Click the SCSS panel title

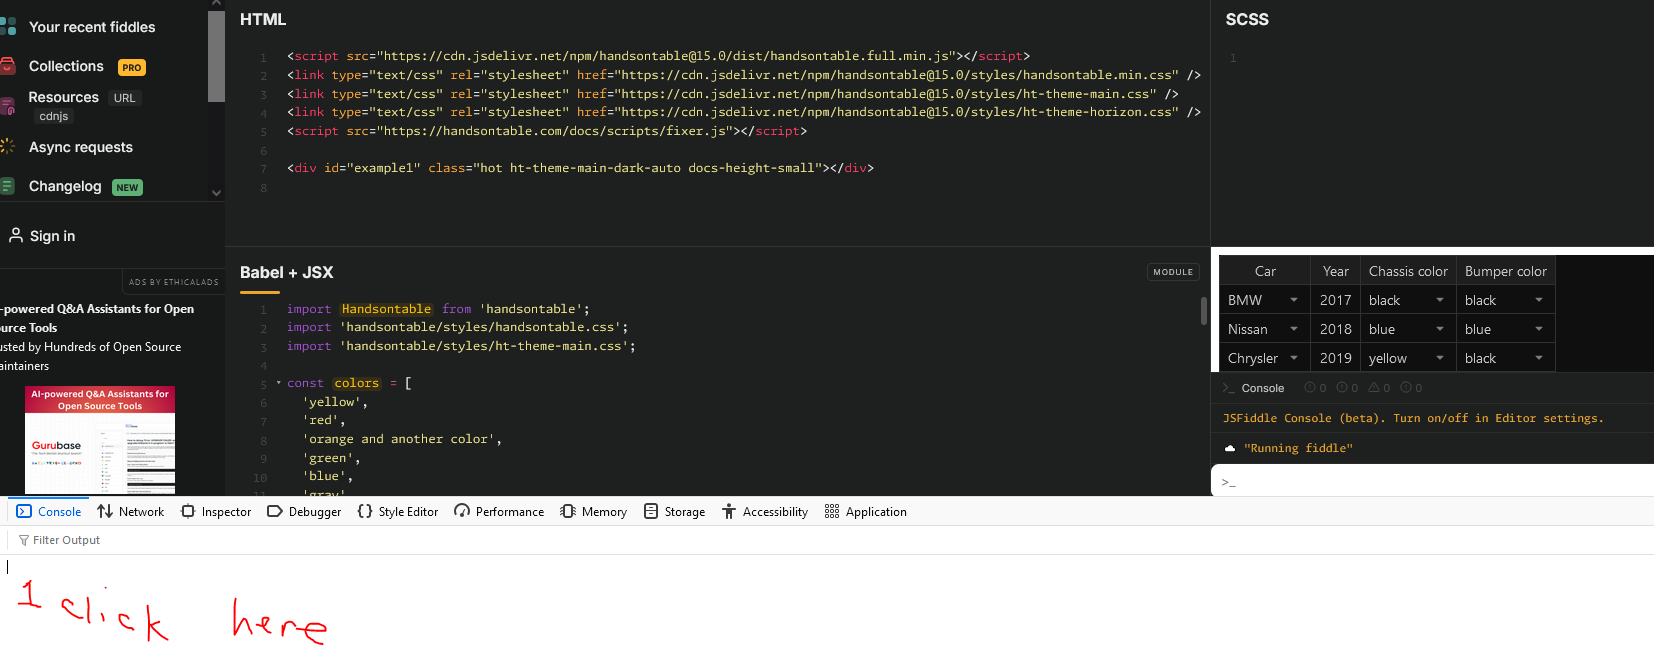pos(1247,19)
